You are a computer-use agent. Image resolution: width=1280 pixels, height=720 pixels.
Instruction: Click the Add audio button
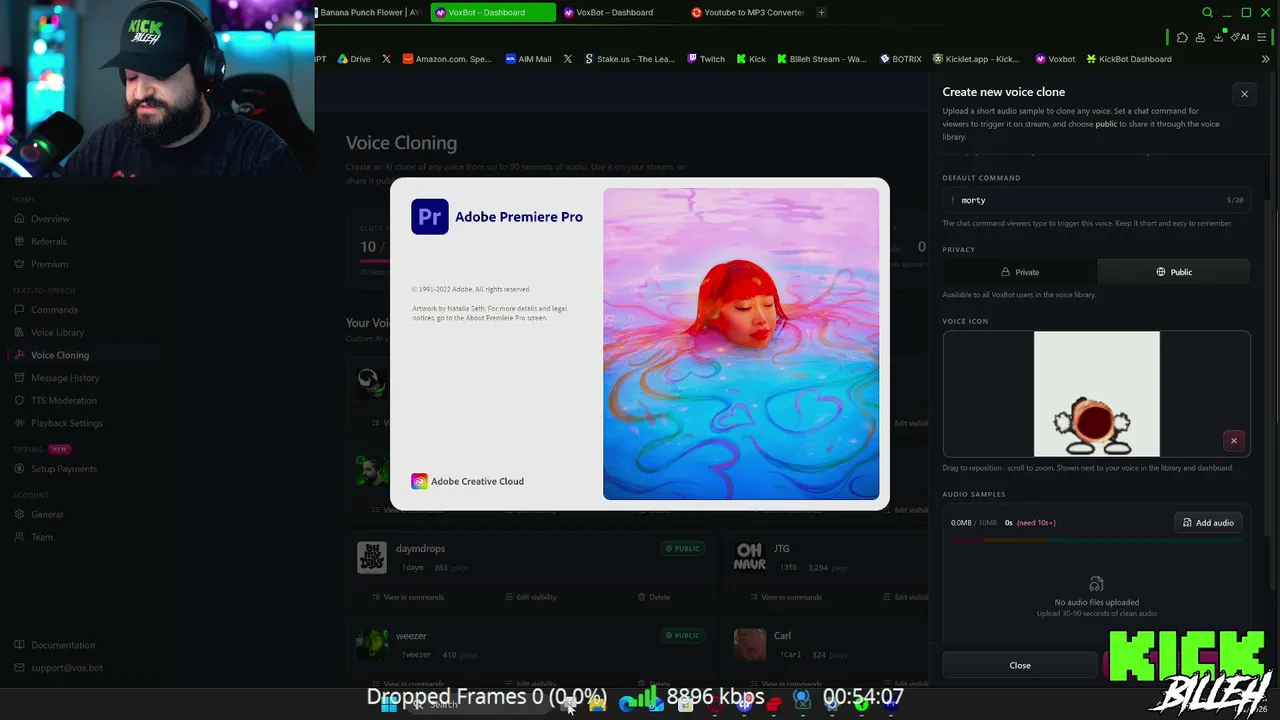[x=1208, y=523]
